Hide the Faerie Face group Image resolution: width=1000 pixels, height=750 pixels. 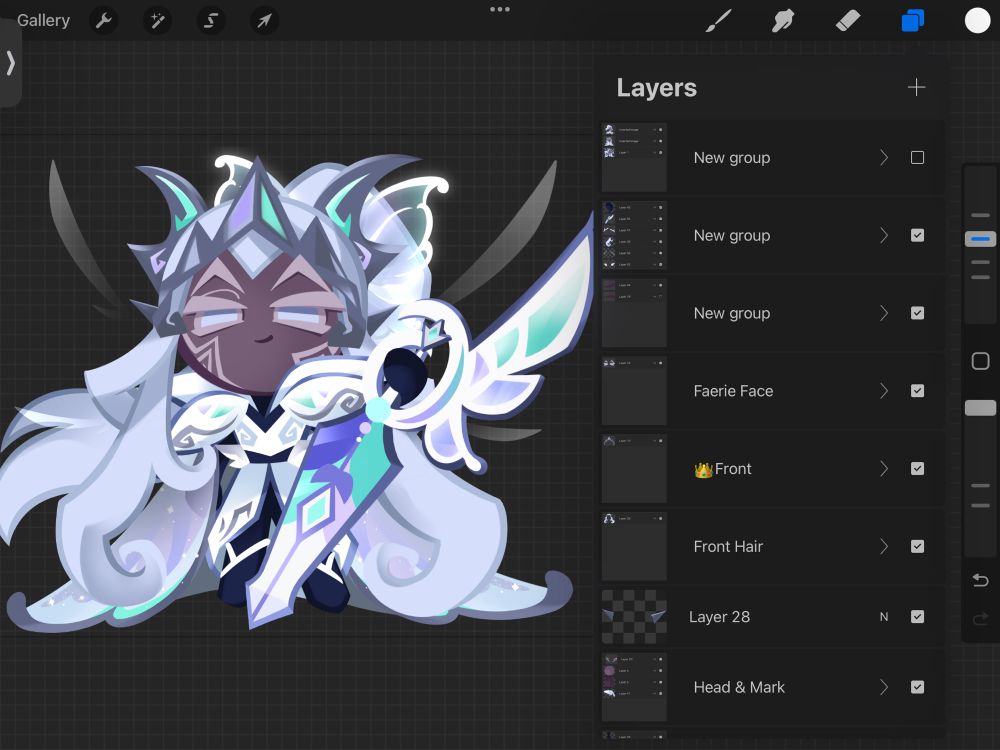pos(917,391)
